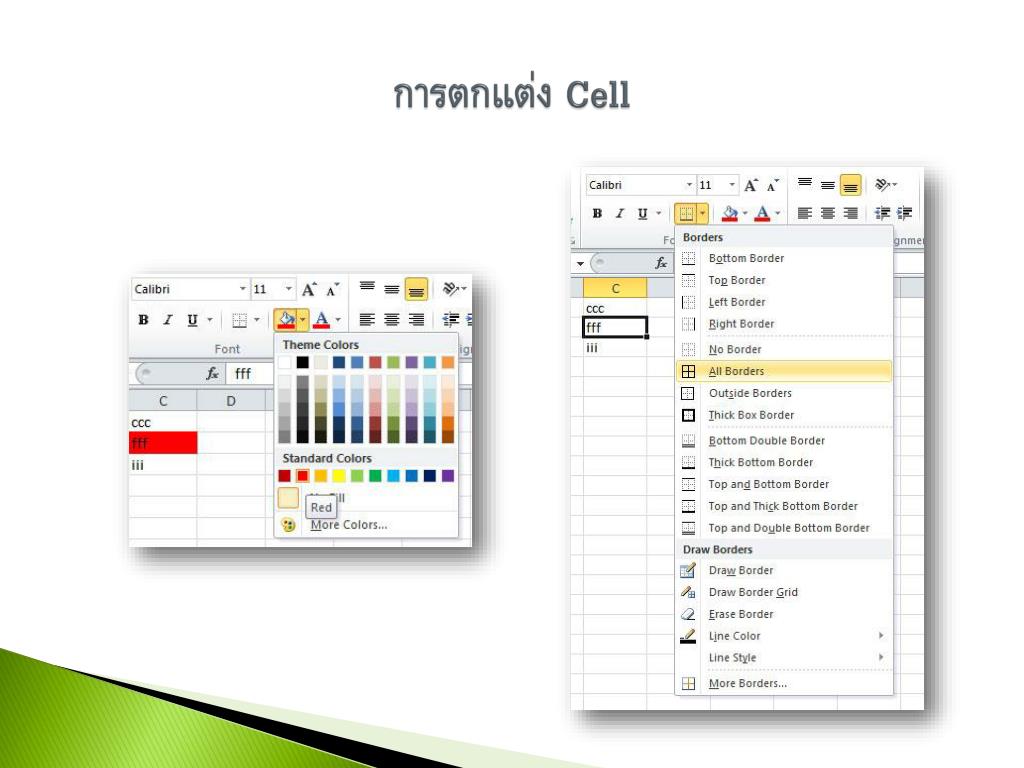Open font size 11 dropdown, left screenshot
Image resolution: width=1024 pixels, height=768 pixels.
(288, 289)
